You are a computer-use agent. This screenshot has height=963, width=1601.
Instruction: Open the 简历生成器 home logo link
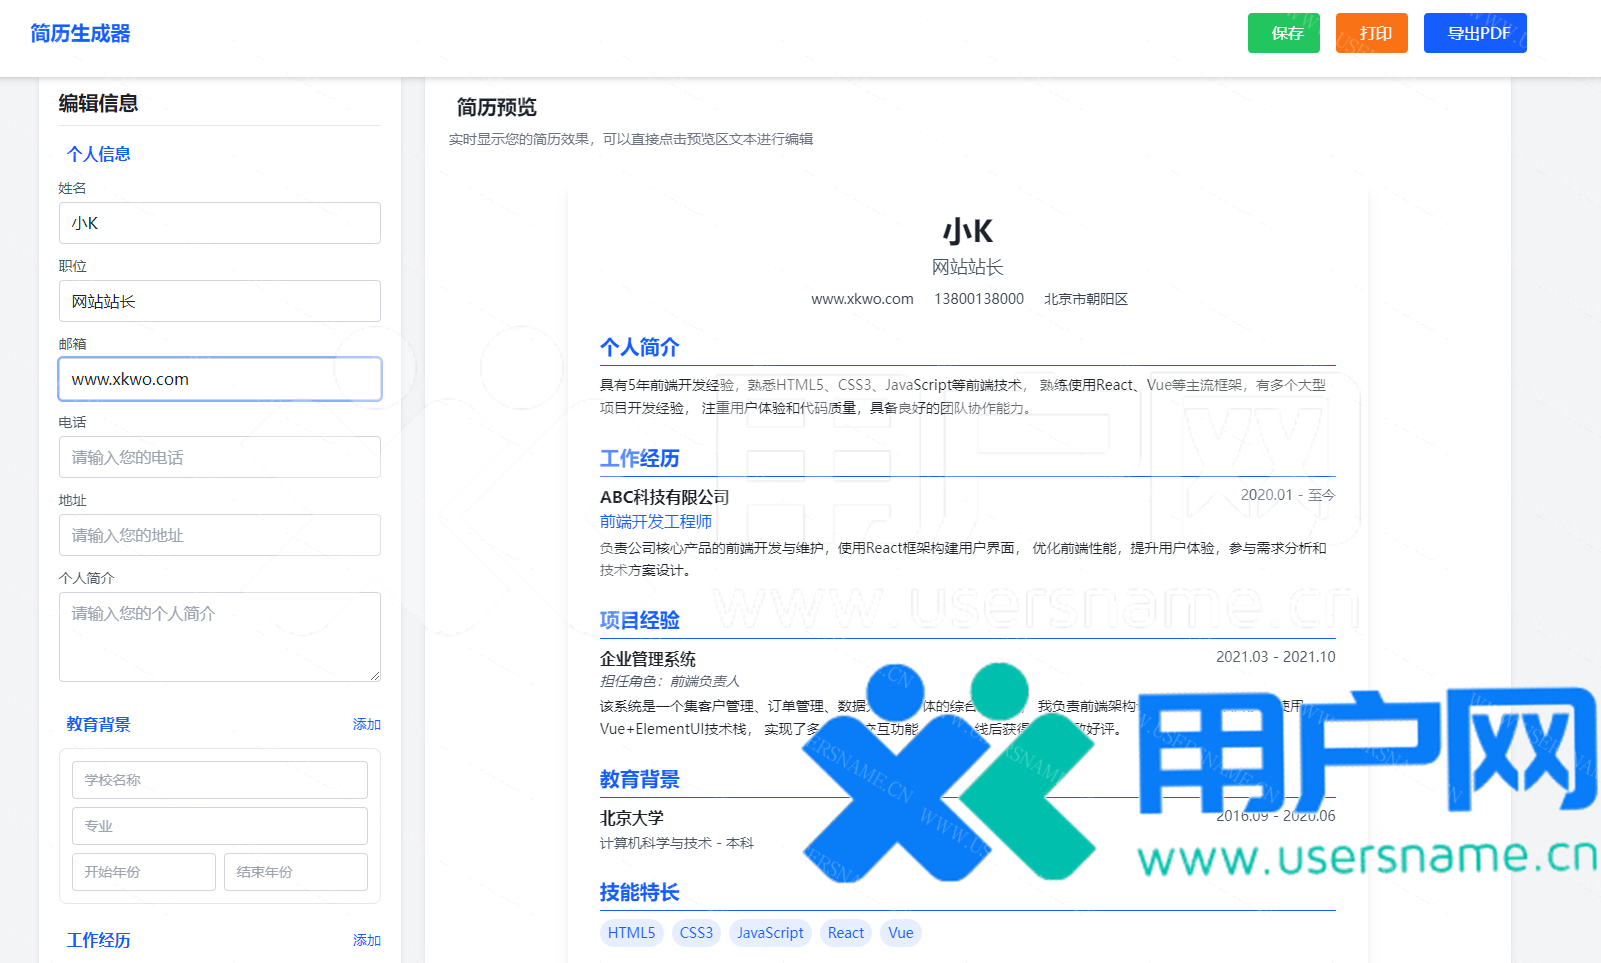point(80,33)
